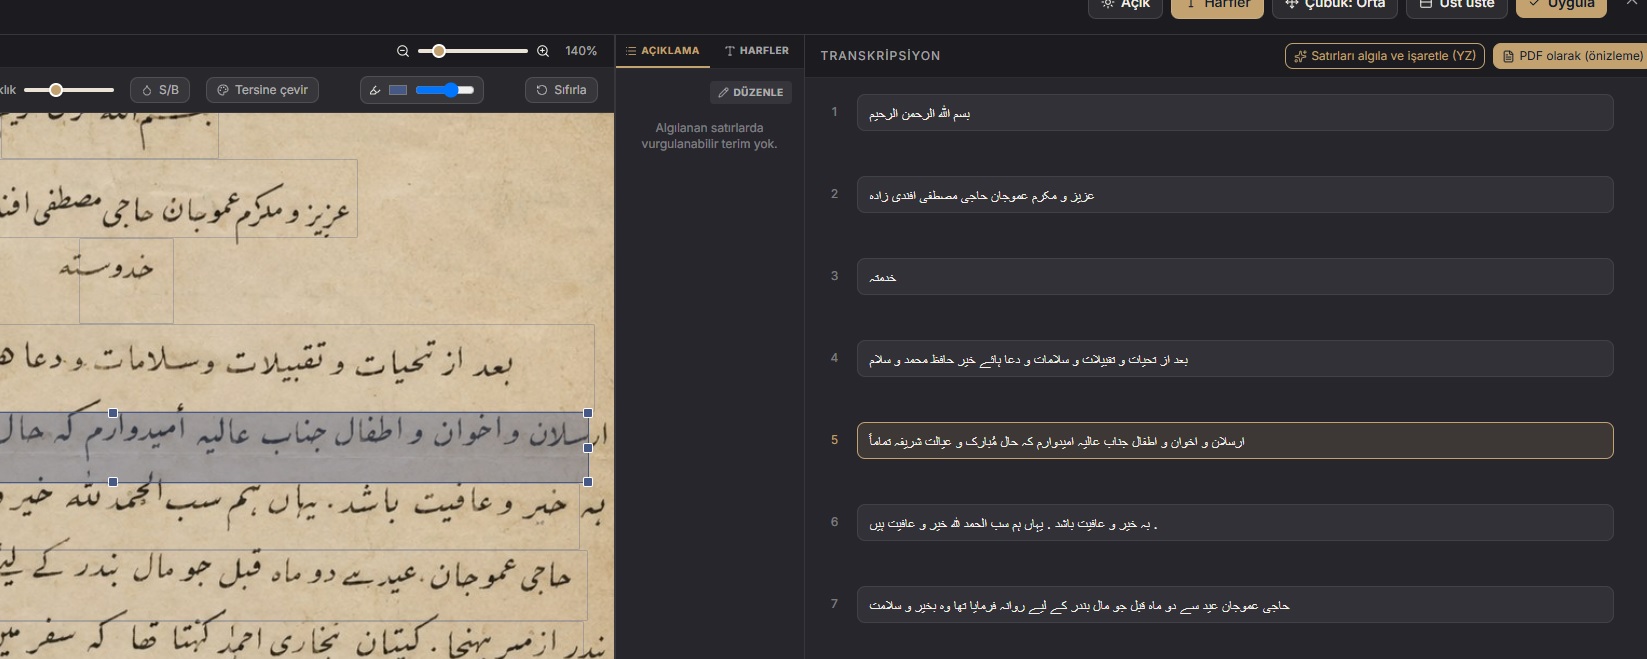The height and width of the screenshot is (659, 1647).
Task: Toggle the Açık light theme button
Action: (1126, 6)
